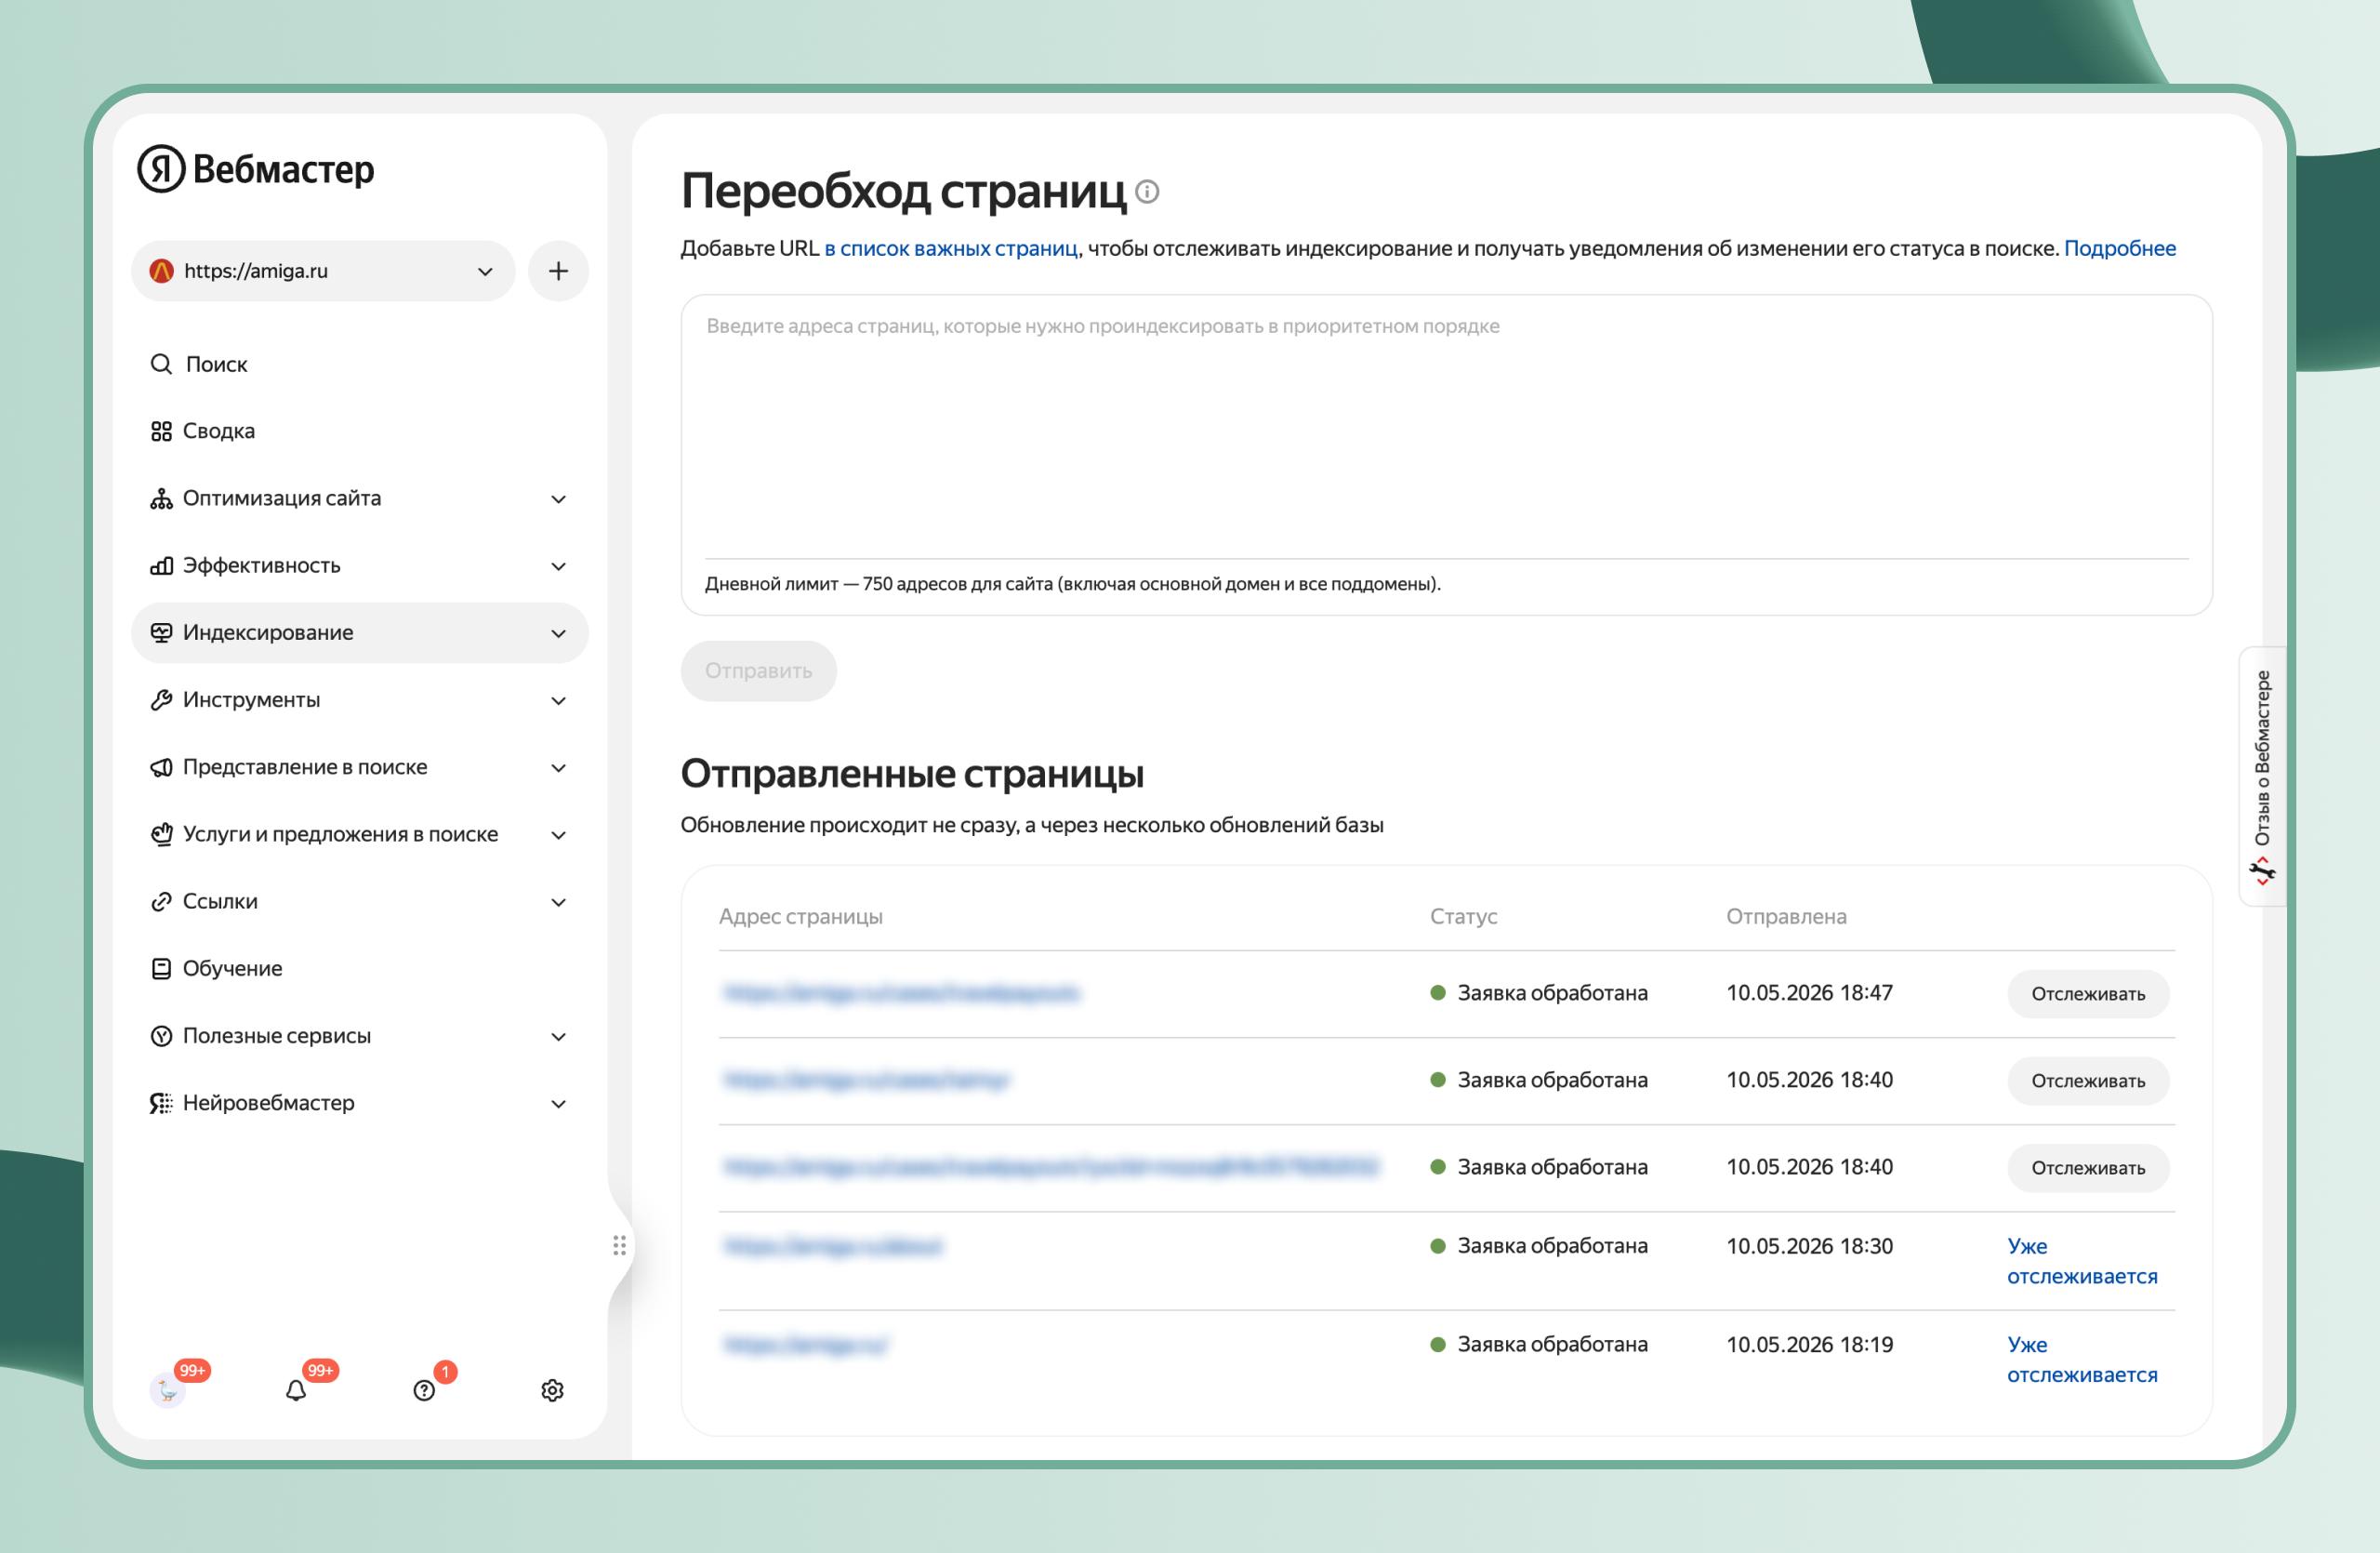
Task: Click the Сводка grid icon
Action: point(161,431)
